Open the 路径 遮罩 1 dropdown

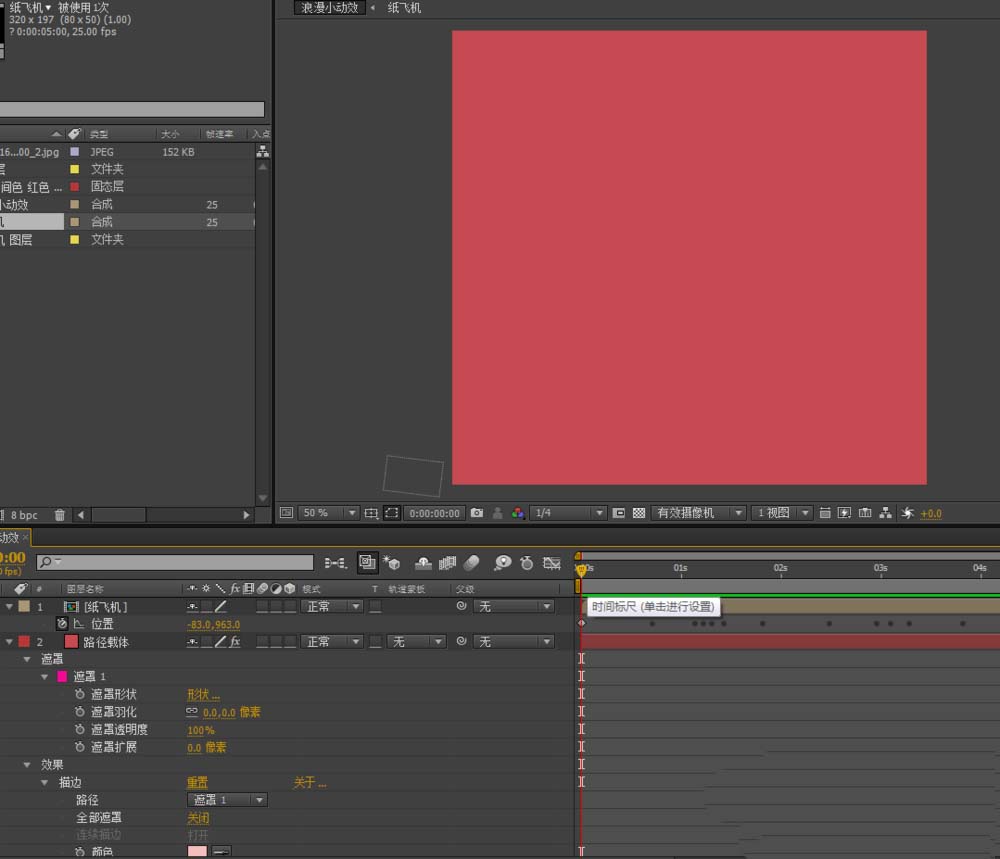coord(227,800)
